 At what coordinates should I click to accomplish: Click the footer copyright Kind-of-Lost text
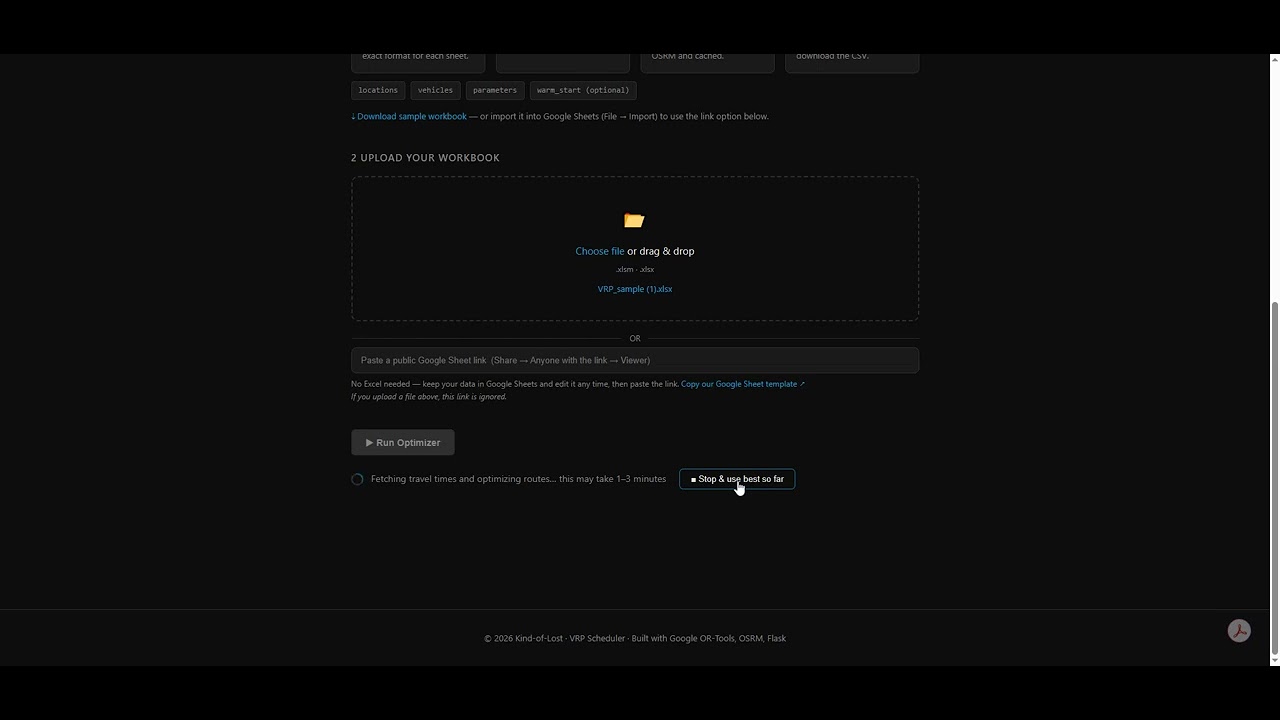[635, 638]
